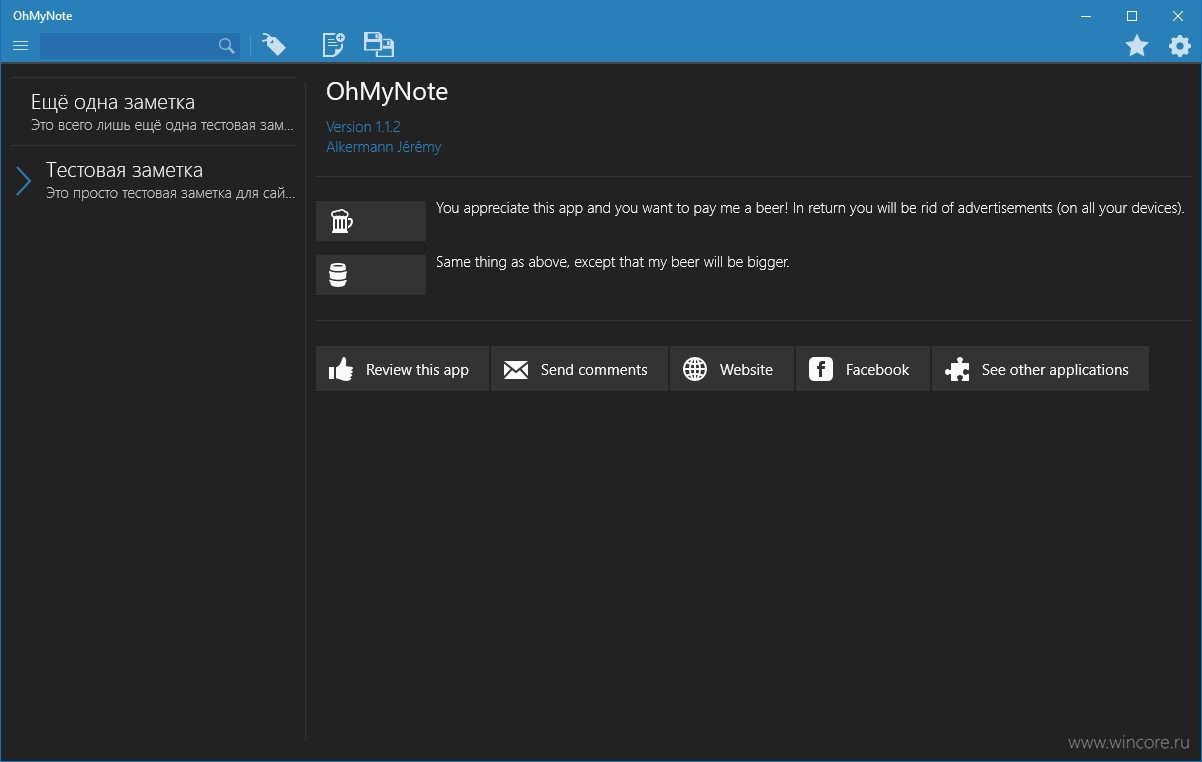
Task: Select note 'Тестовая заметка'
Action: pyautogui.click(x=153, y=180)
